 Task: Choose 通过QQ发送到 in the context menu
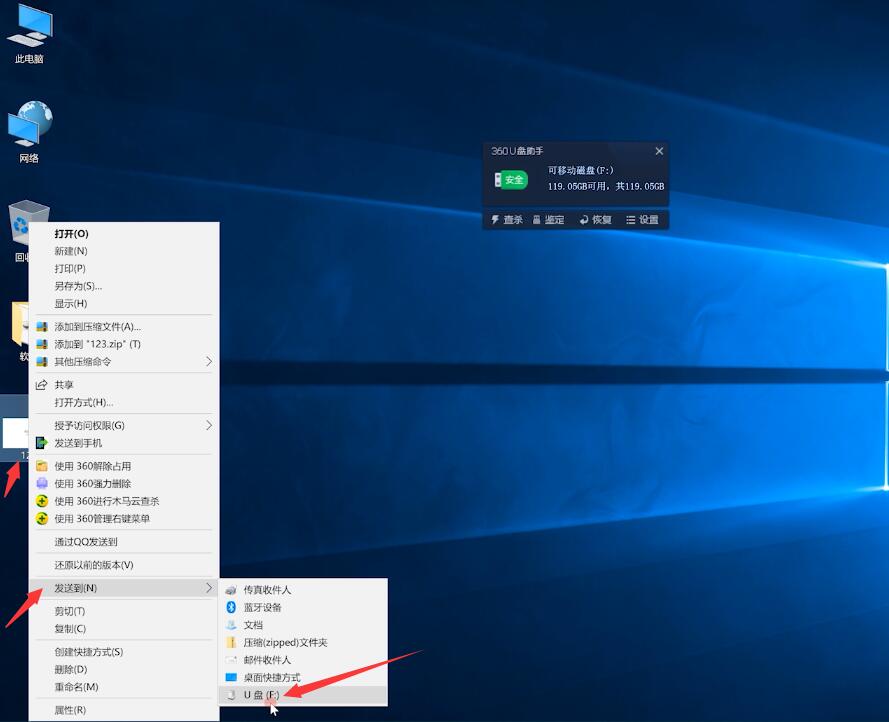pos(124,542)
